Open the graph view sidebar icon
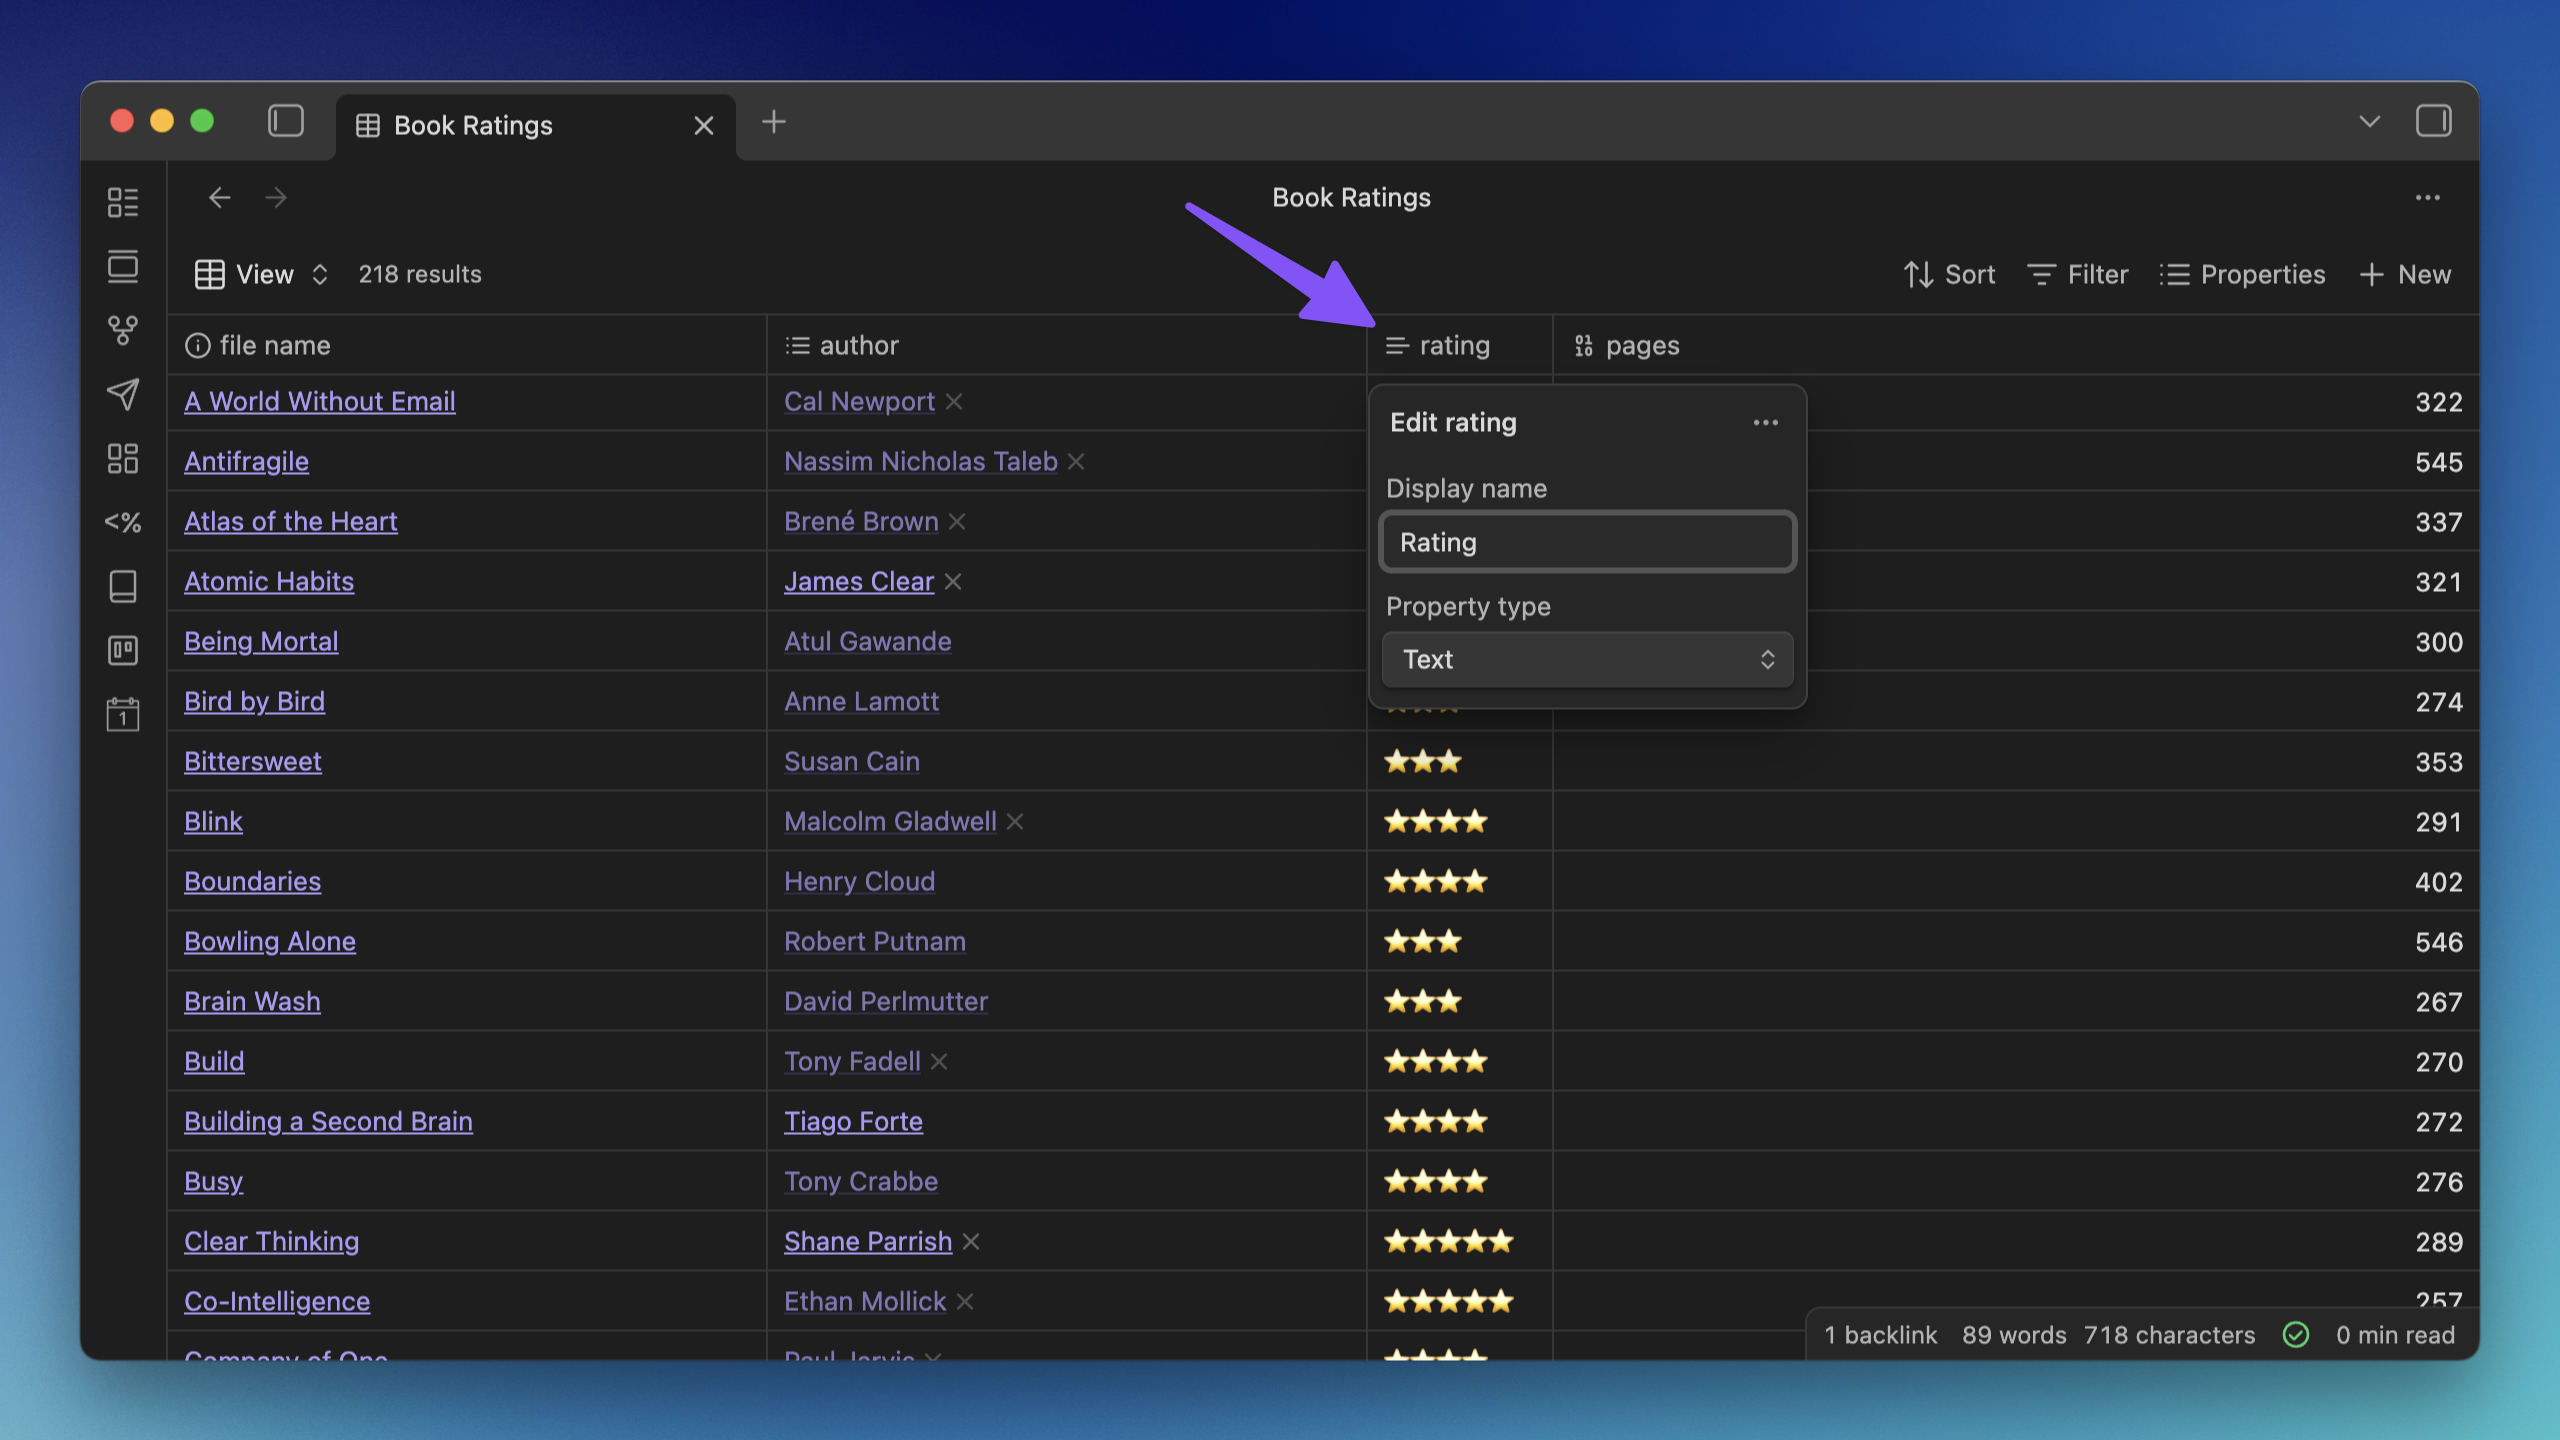Viewport: 2560px width, 1440px height. (x=123, y=330)
